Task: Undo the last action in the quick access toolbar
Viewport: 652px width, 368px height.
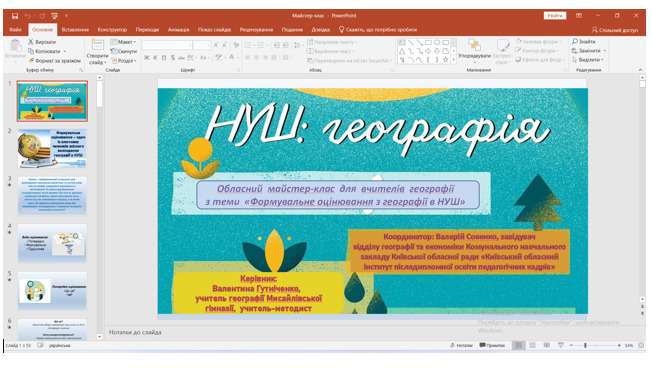Action: (x=27, y=16)
